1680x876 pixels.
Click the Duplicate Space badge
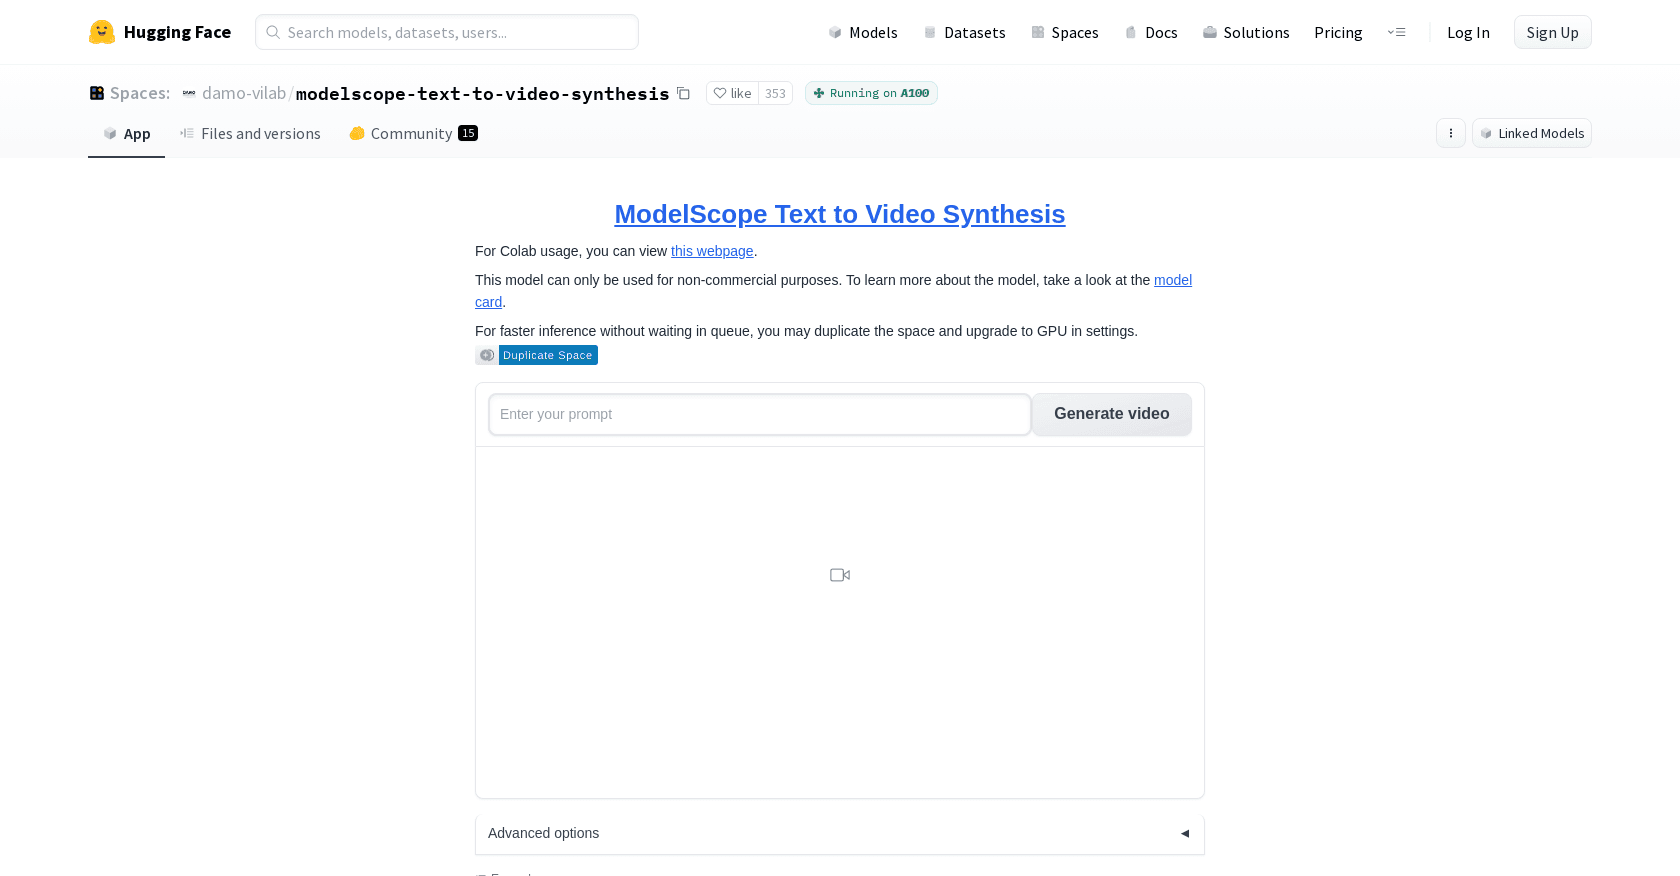(537, 355)
